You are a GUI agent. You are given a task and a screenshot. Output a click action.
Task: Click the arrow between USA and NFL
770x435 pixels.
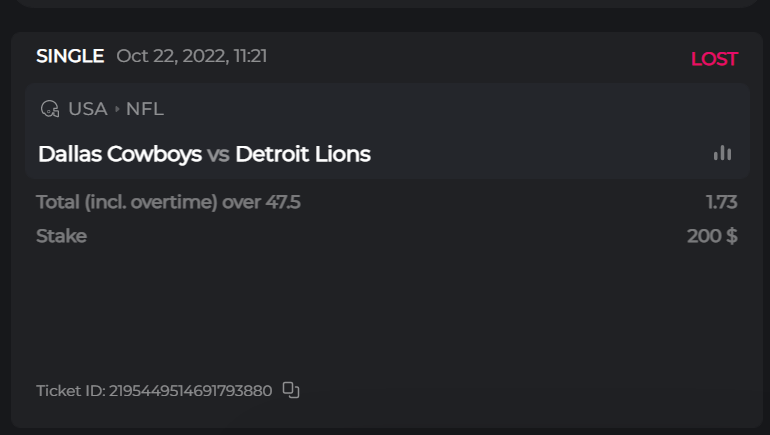click(117, 109)
